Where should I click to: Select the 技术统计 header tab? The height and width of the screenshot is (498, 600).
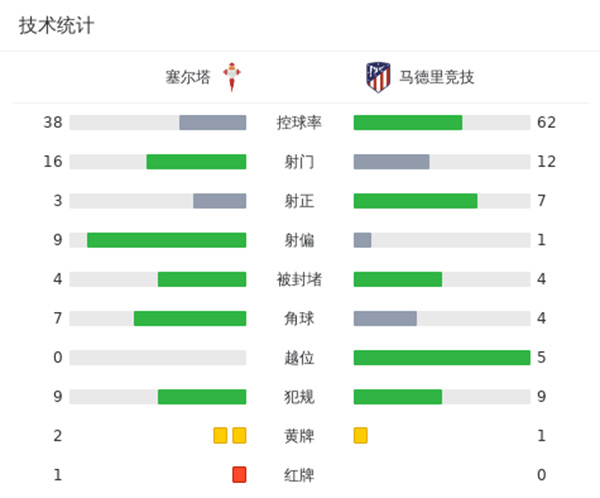pyautogui.click(x=56, y=26)
